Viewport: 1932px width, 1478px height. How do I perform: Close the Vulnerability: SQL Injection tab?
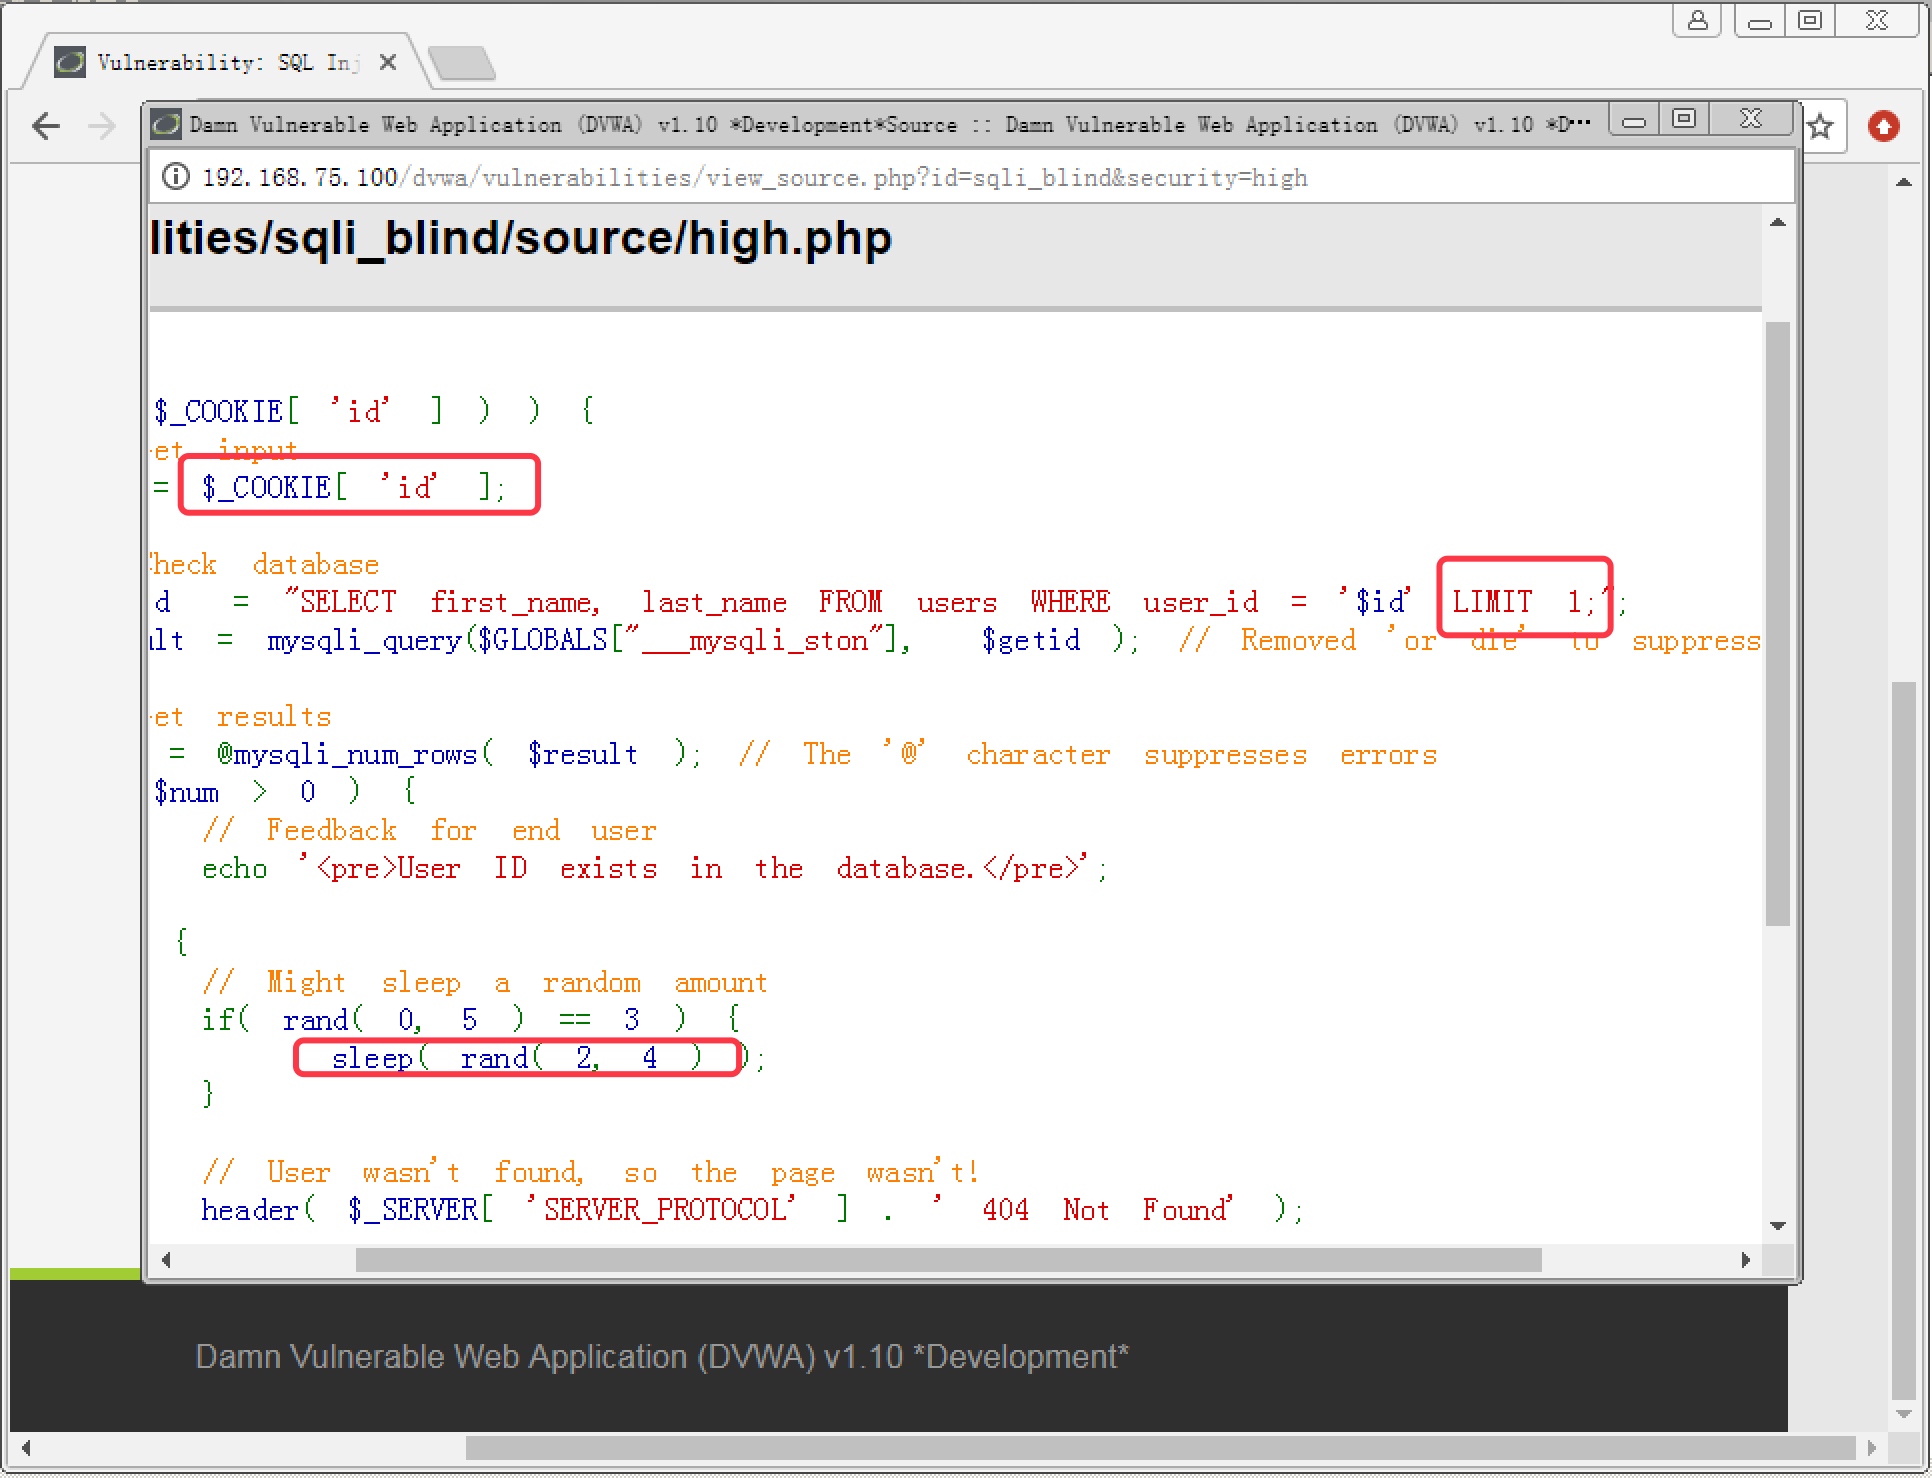point(388,62)
